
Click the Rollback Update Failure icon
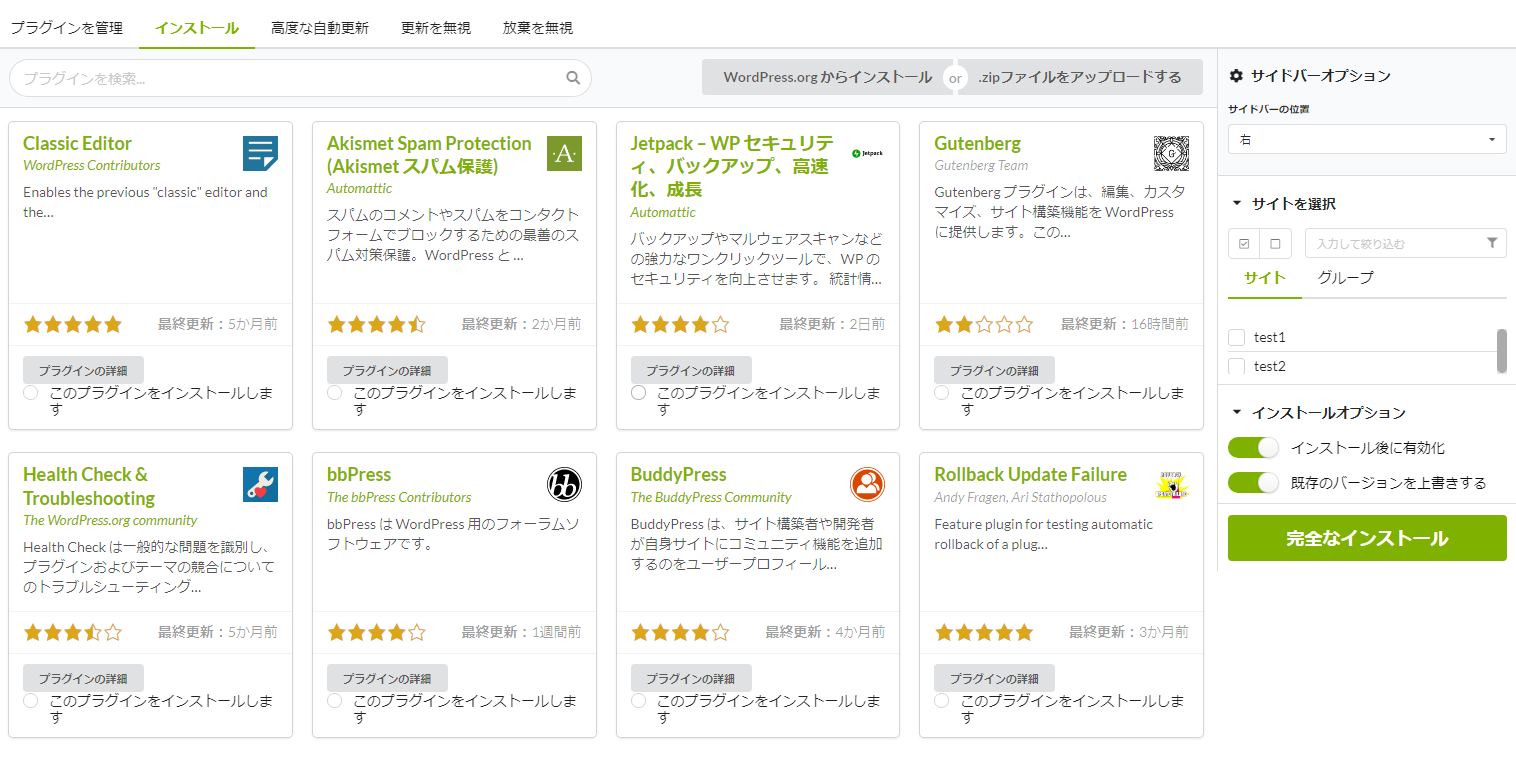(x=1171, y=485)
